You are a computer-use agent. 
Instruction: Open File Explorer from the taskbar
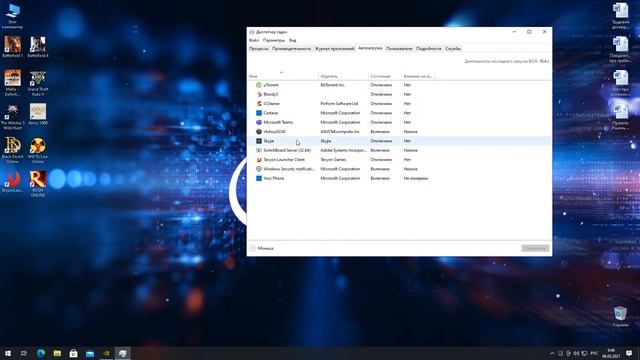(57, 353)
